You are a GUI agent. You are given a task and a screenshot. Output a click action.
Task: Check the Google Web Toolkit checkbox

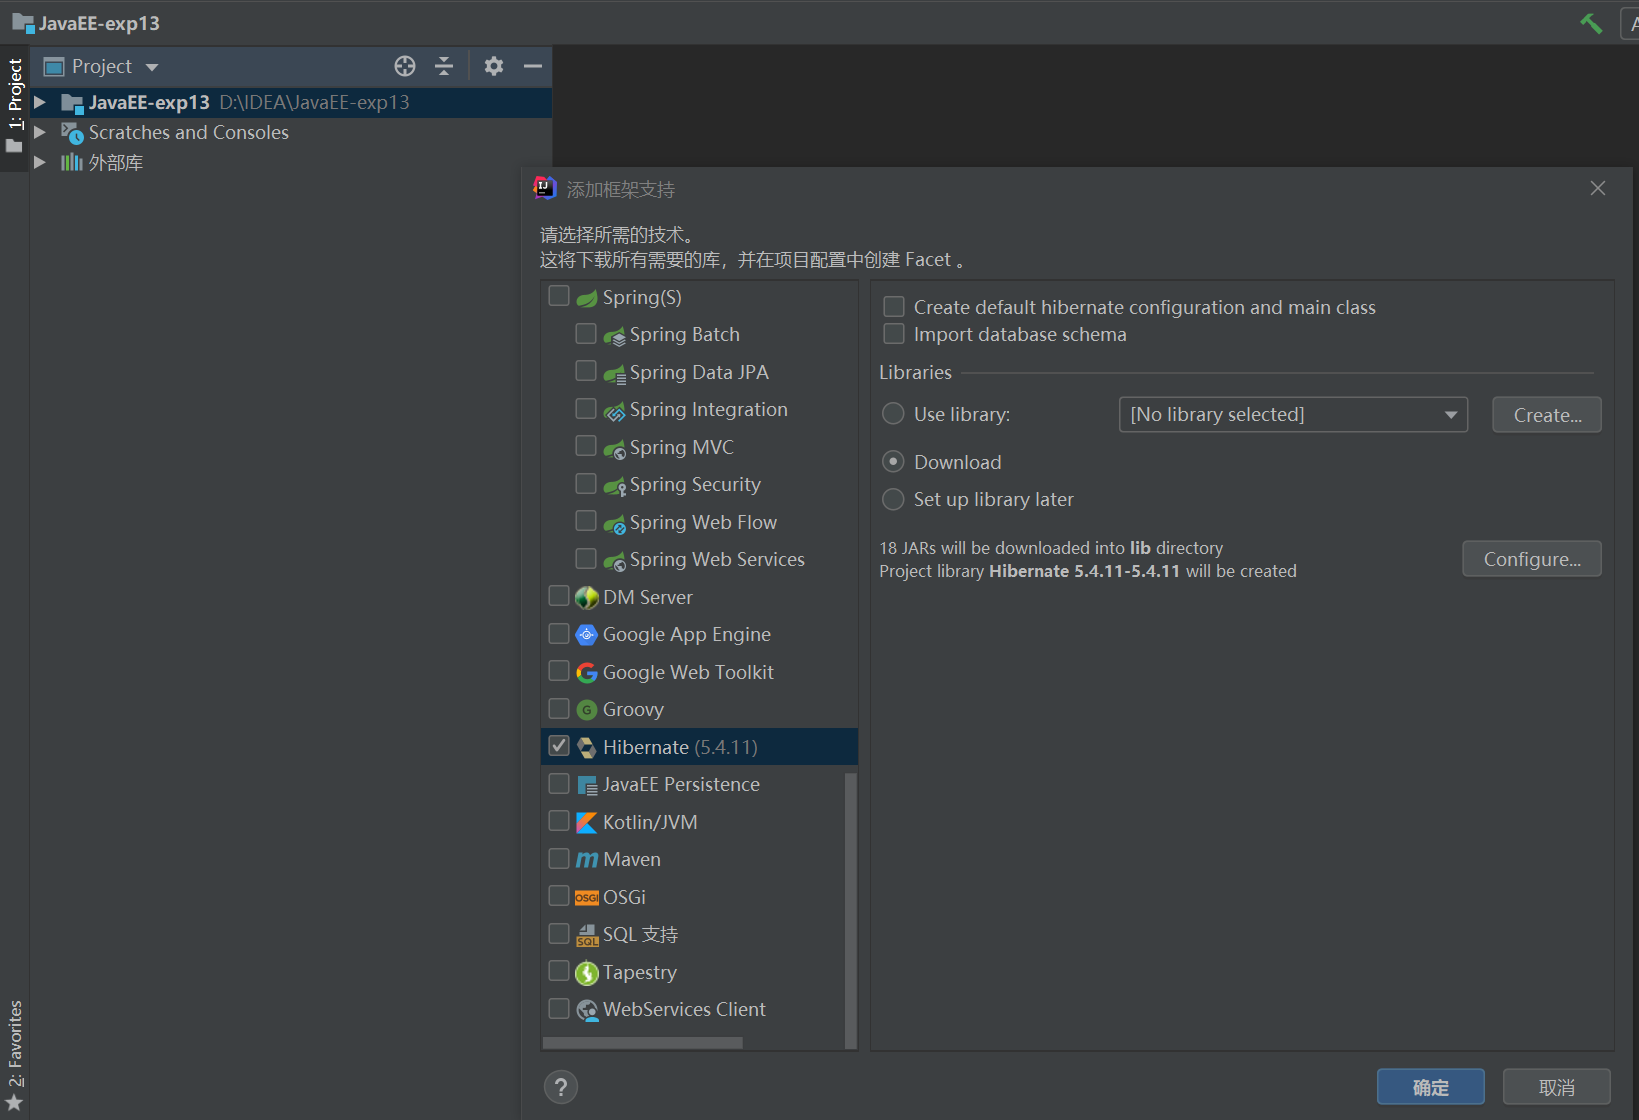[559, 671]
